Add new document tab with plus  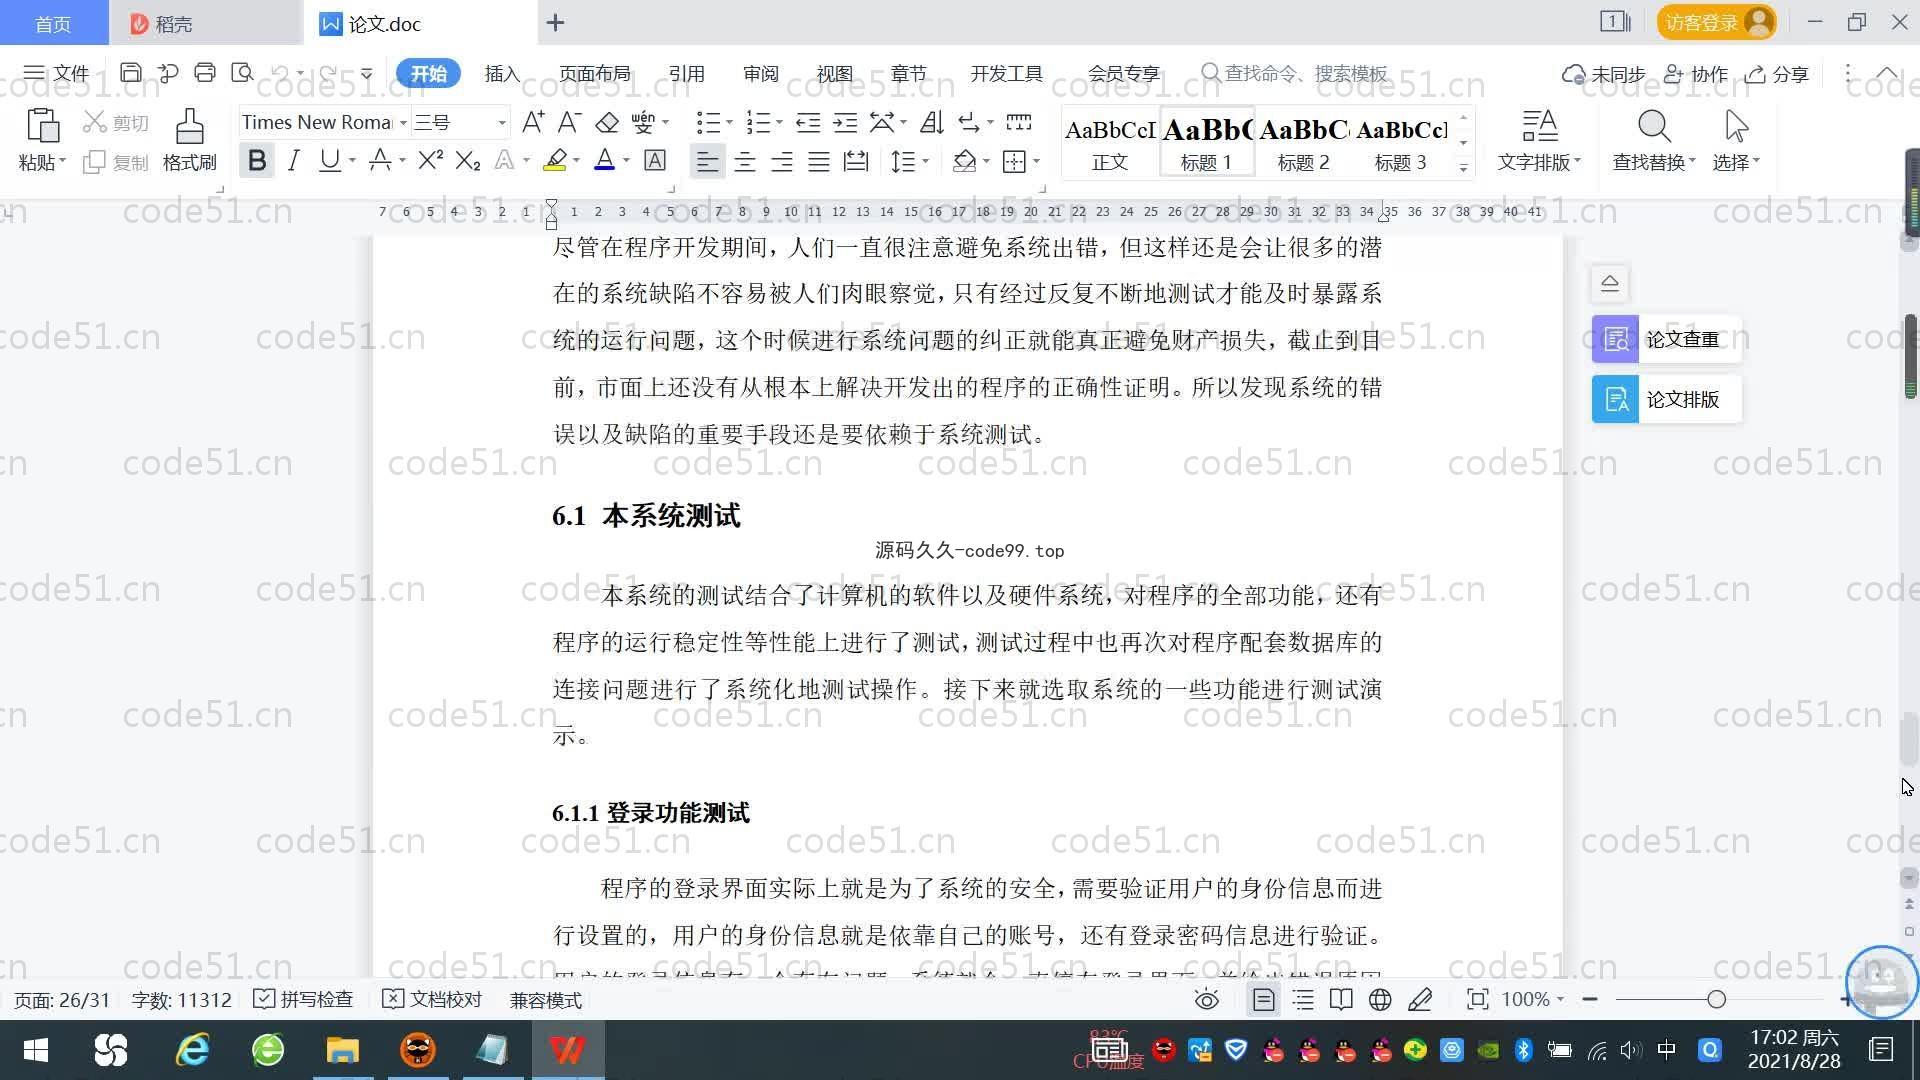(x=556, y=22)
